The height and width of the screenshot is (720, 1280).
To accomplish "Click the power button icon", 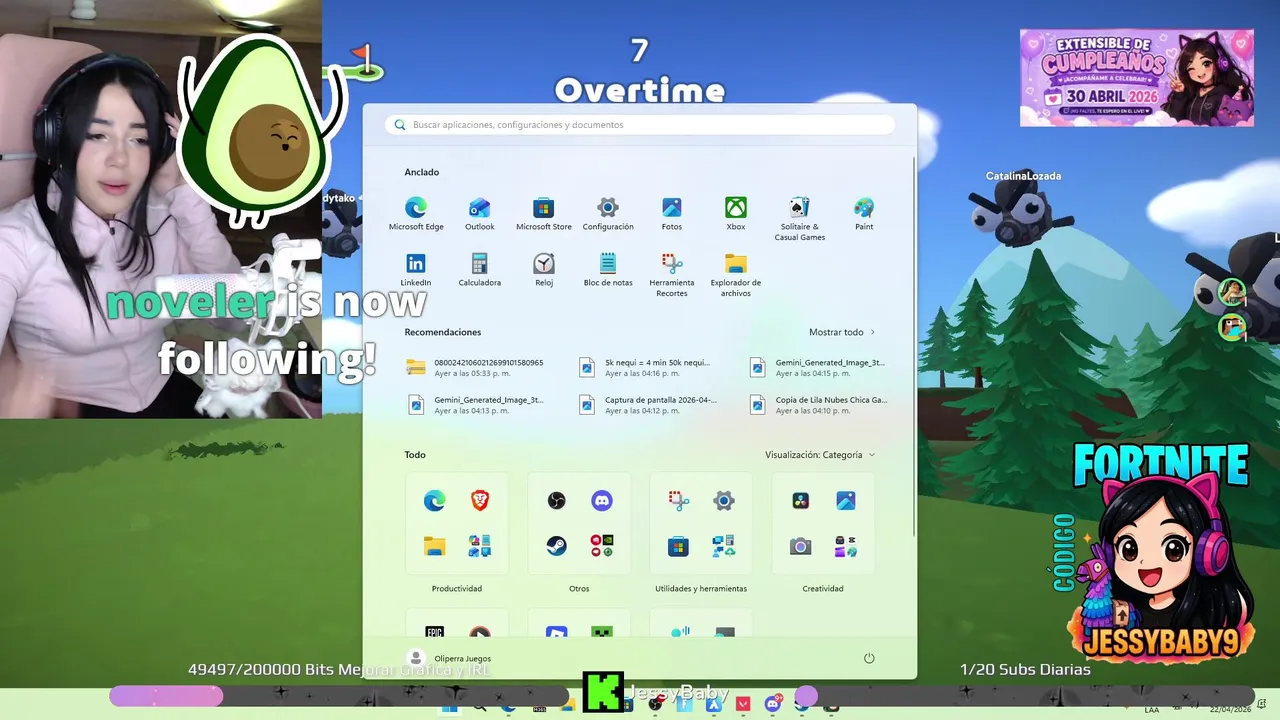I will 869,658.
